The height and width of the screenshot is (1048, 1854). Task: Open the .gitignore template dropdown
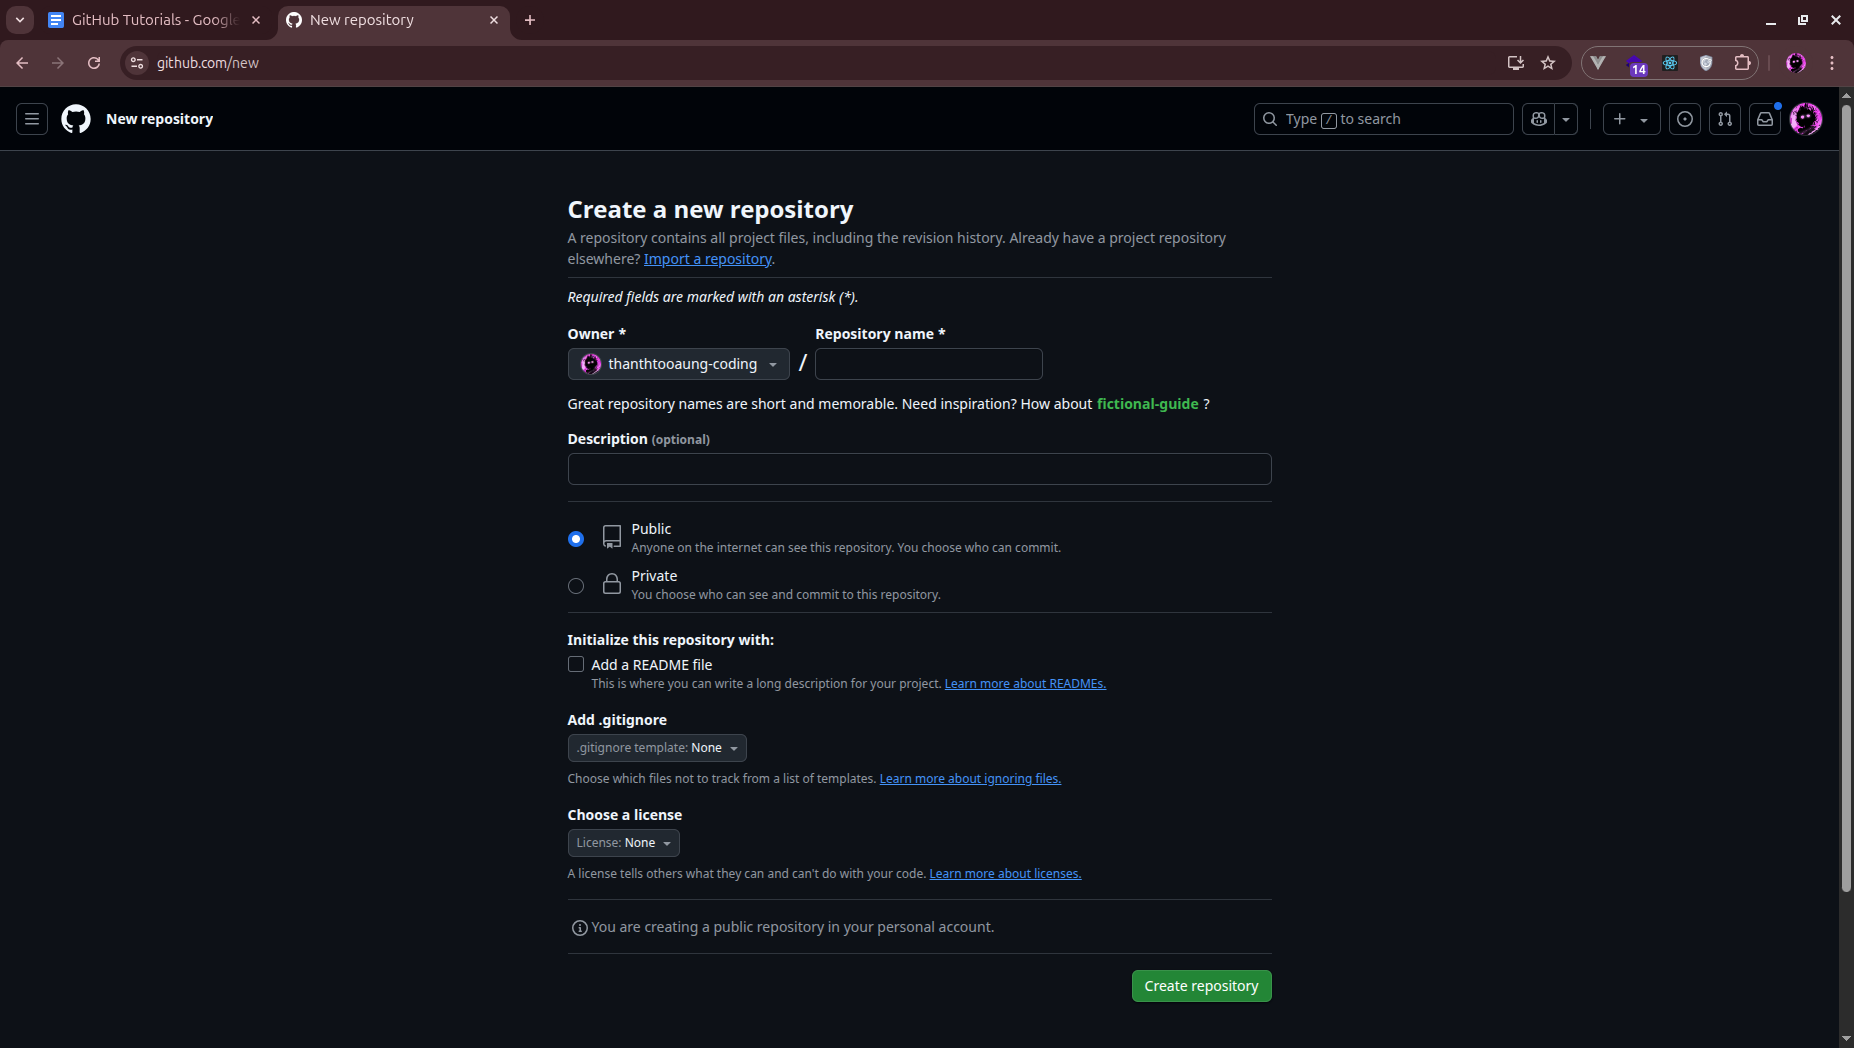click(656, 747)
